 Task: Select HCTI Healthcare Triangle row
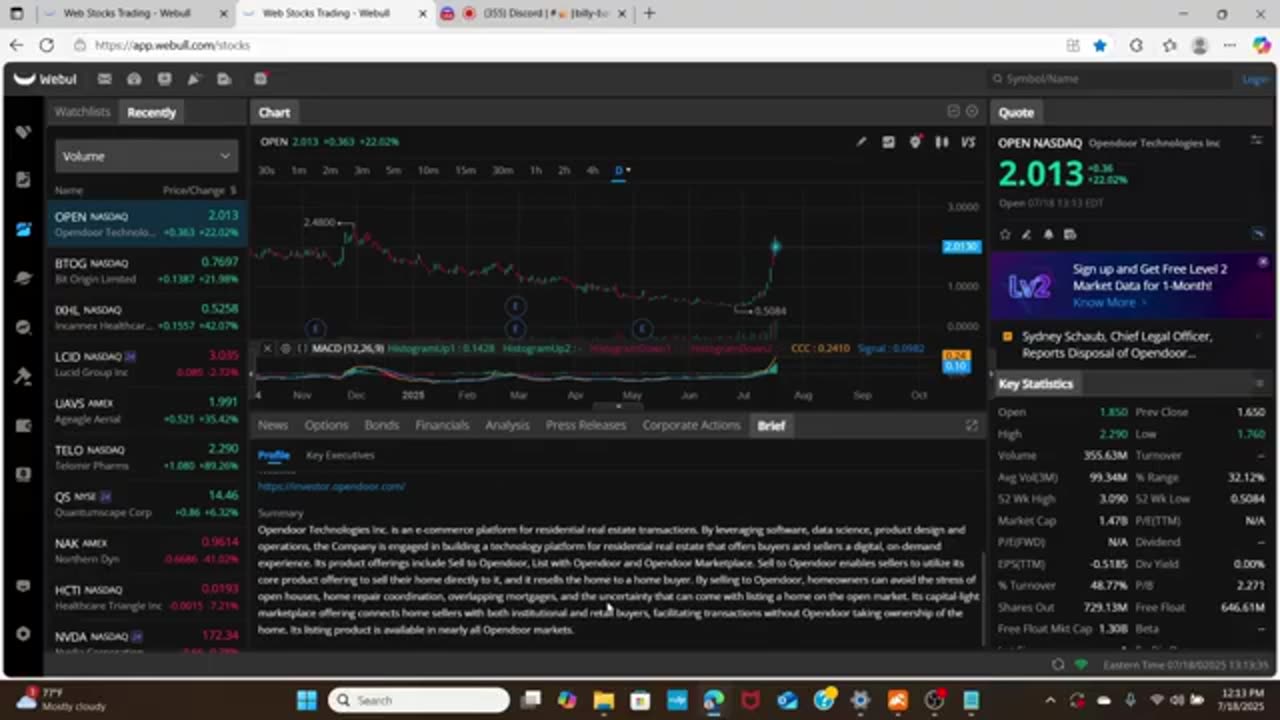pyautogui.click(x=146, y=597)
